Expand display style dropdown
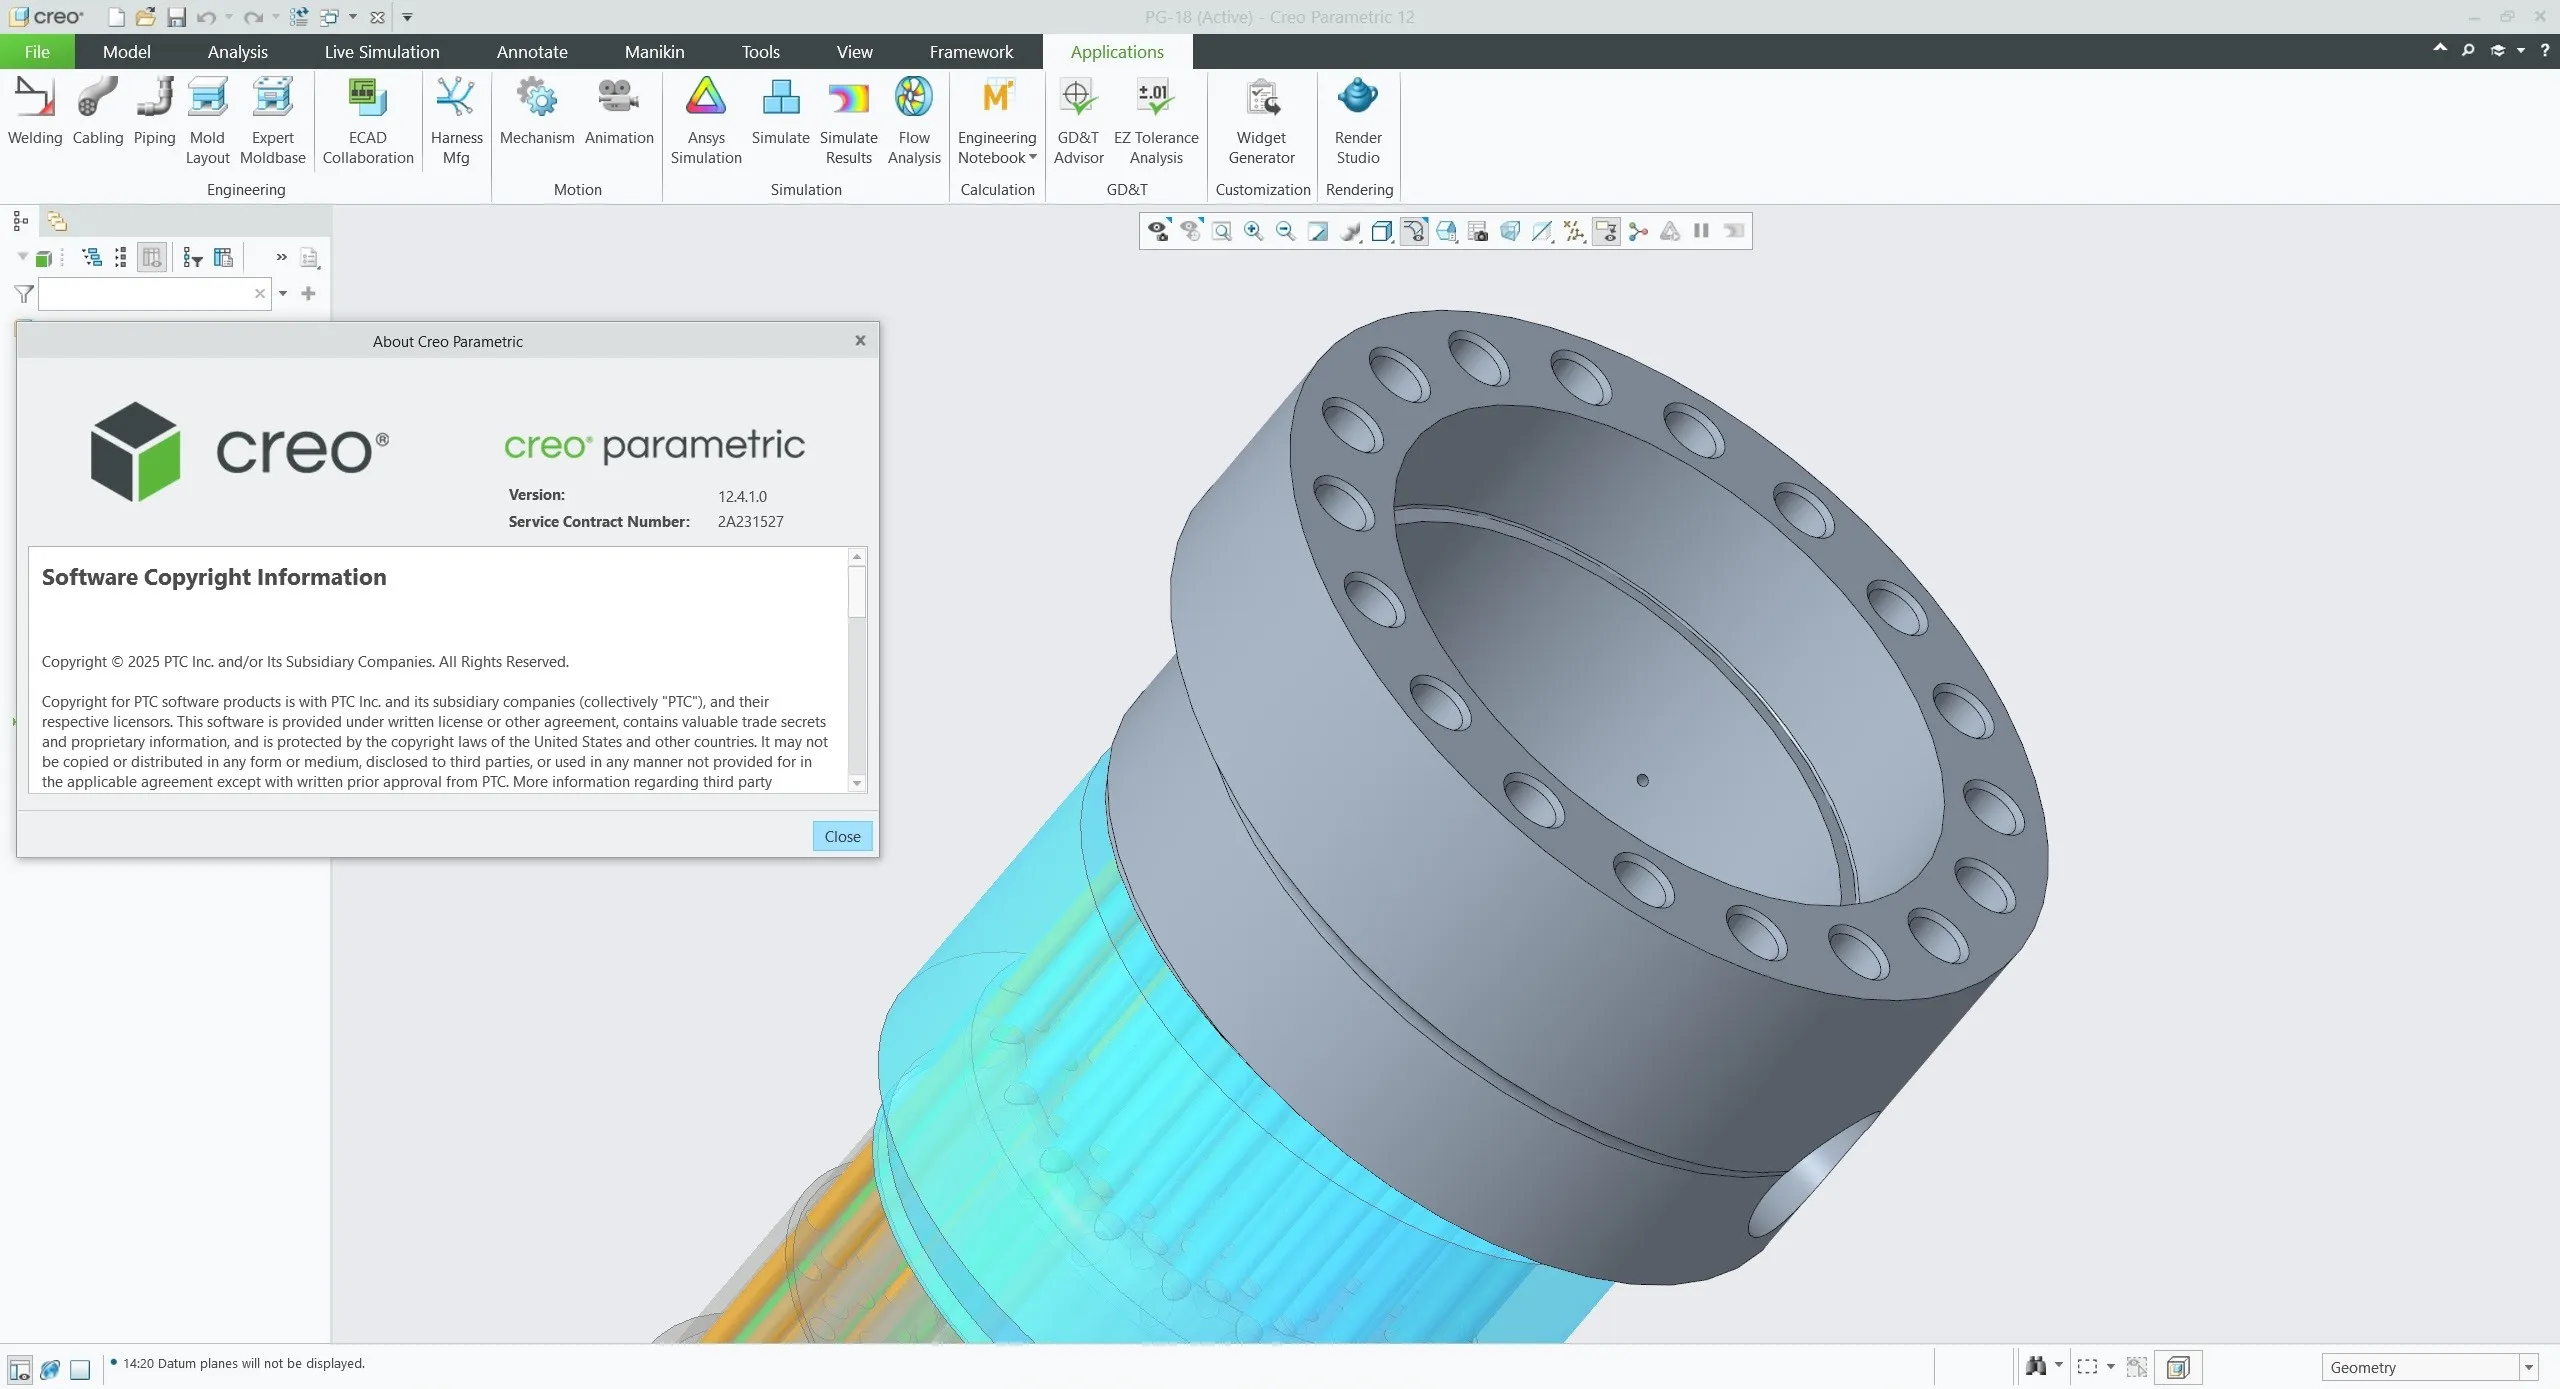The height and width of the screenshot is (1389, 2560). (1381, 231)
